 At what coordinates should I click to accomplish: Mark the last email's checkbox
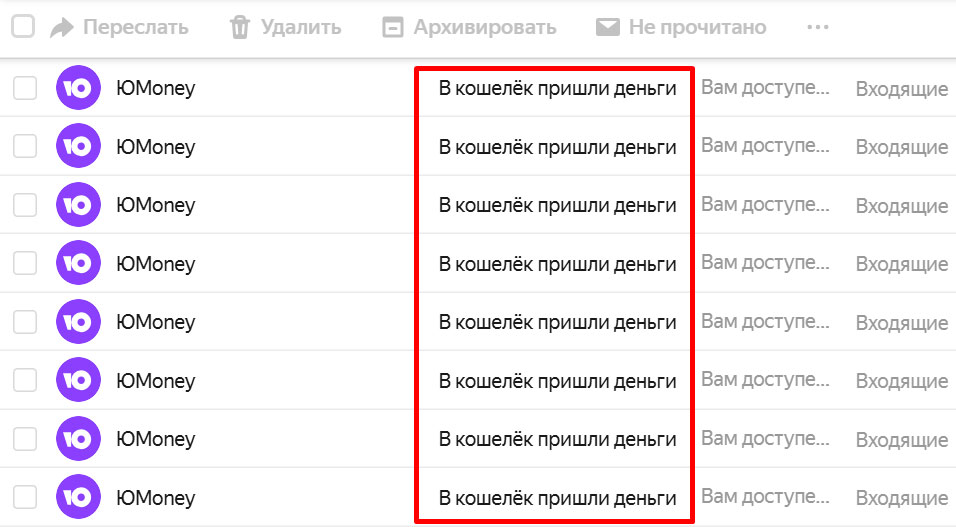pyautogui.click(x=25, y=497)
